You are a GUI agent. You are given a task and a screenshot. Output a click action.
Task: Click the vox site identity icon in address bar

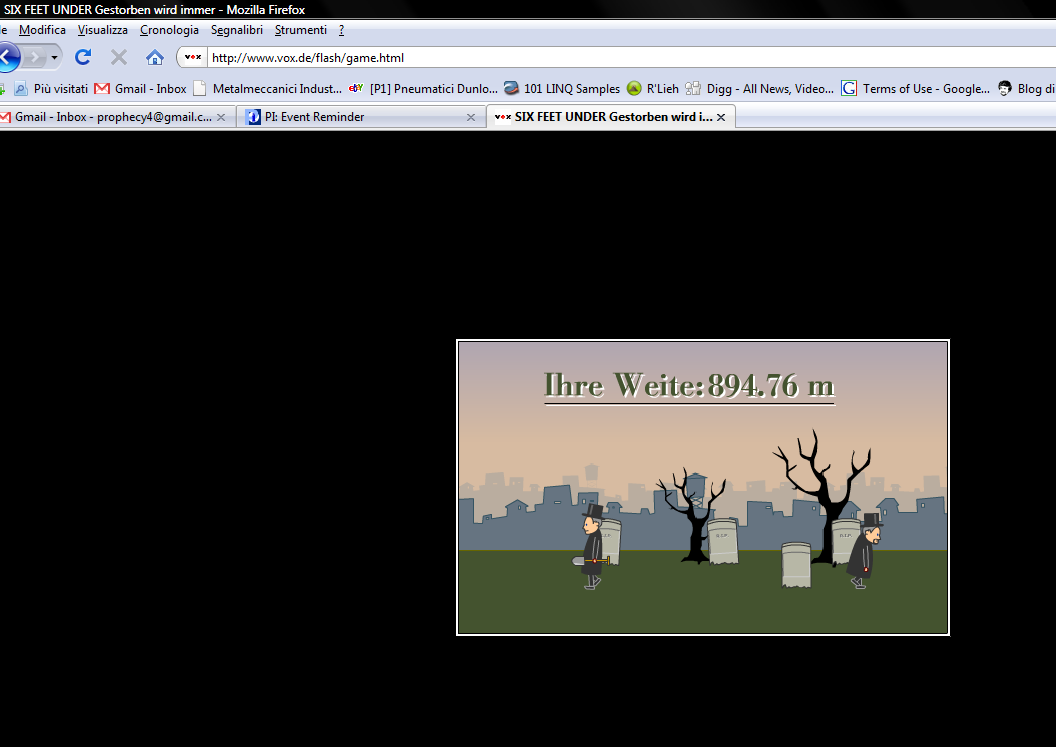[x=193, y=57]
